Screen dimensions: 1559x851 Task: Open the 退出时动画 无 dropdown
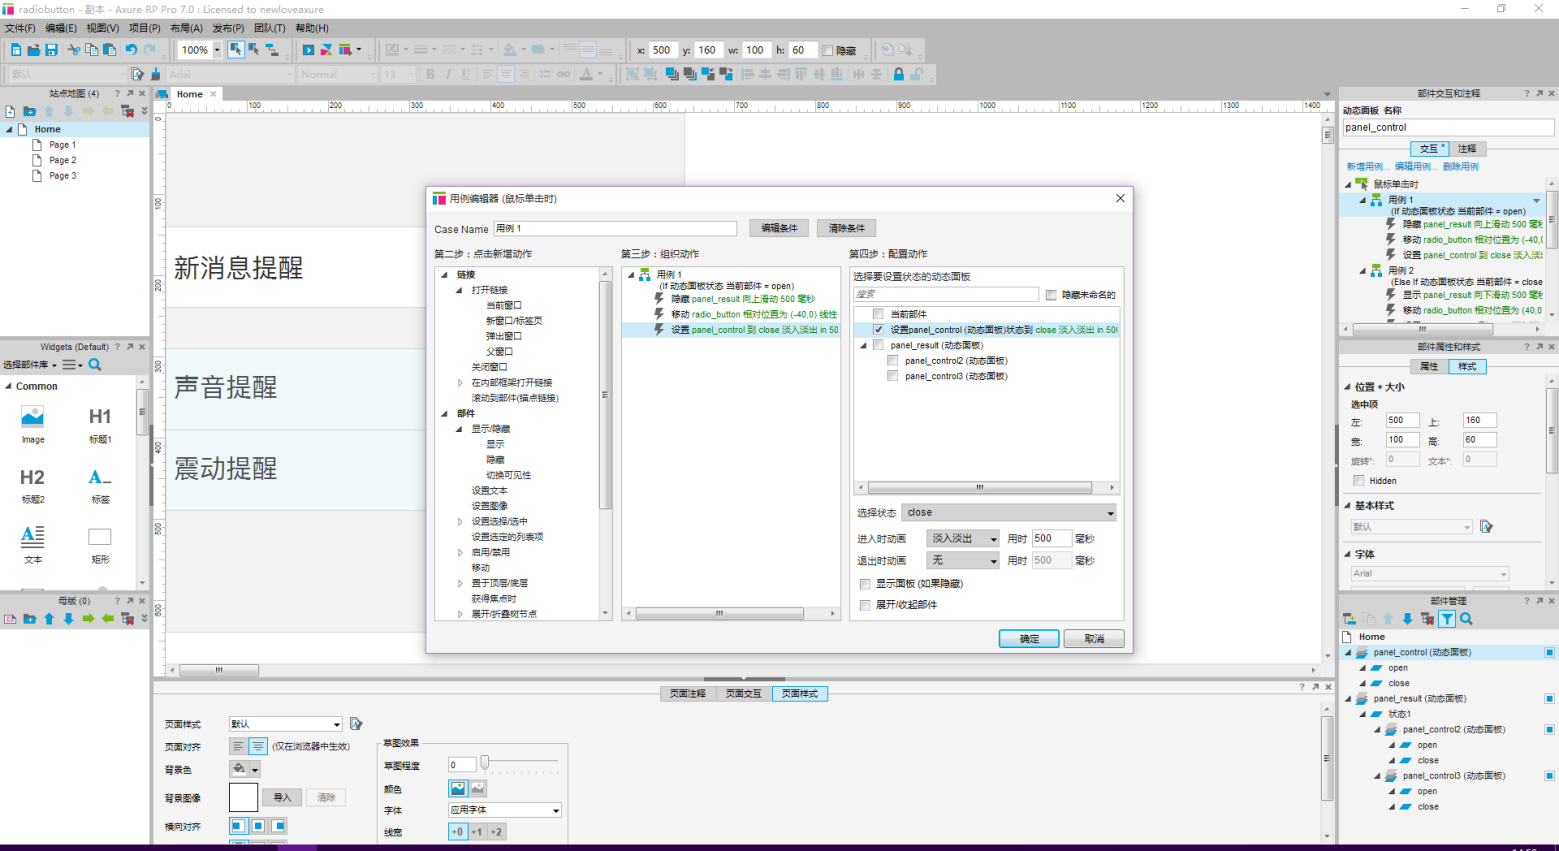962,560
